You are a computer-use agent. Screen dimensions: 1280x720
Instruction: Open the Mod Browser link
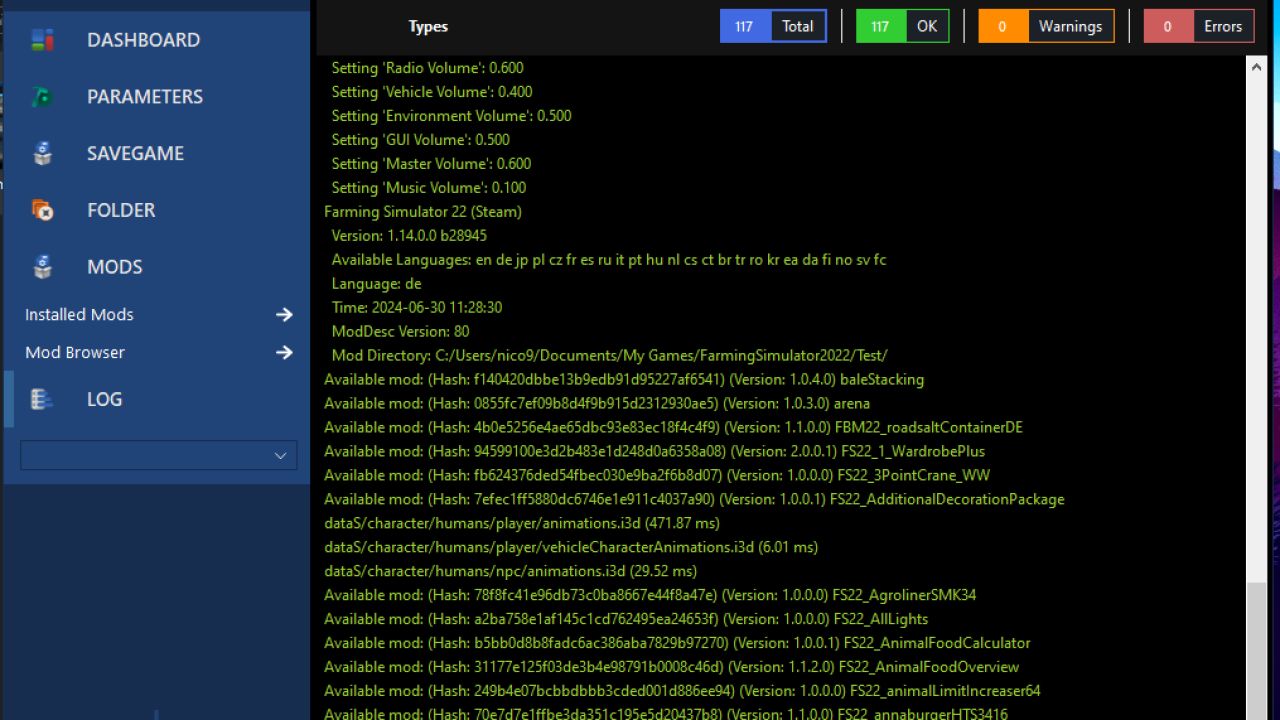(75, 353)
